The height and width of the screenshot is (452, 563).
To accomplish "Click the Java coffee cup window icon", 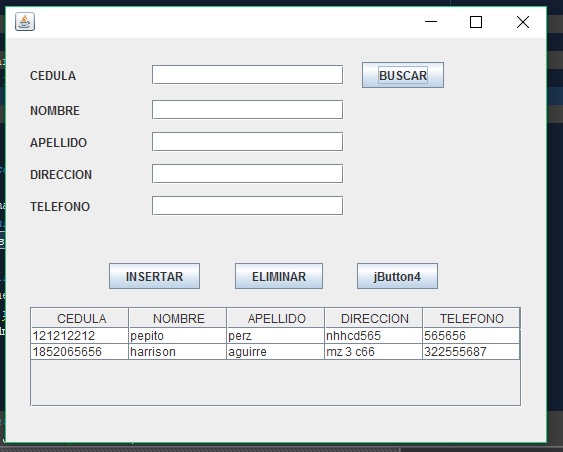I will coord(25,22).
